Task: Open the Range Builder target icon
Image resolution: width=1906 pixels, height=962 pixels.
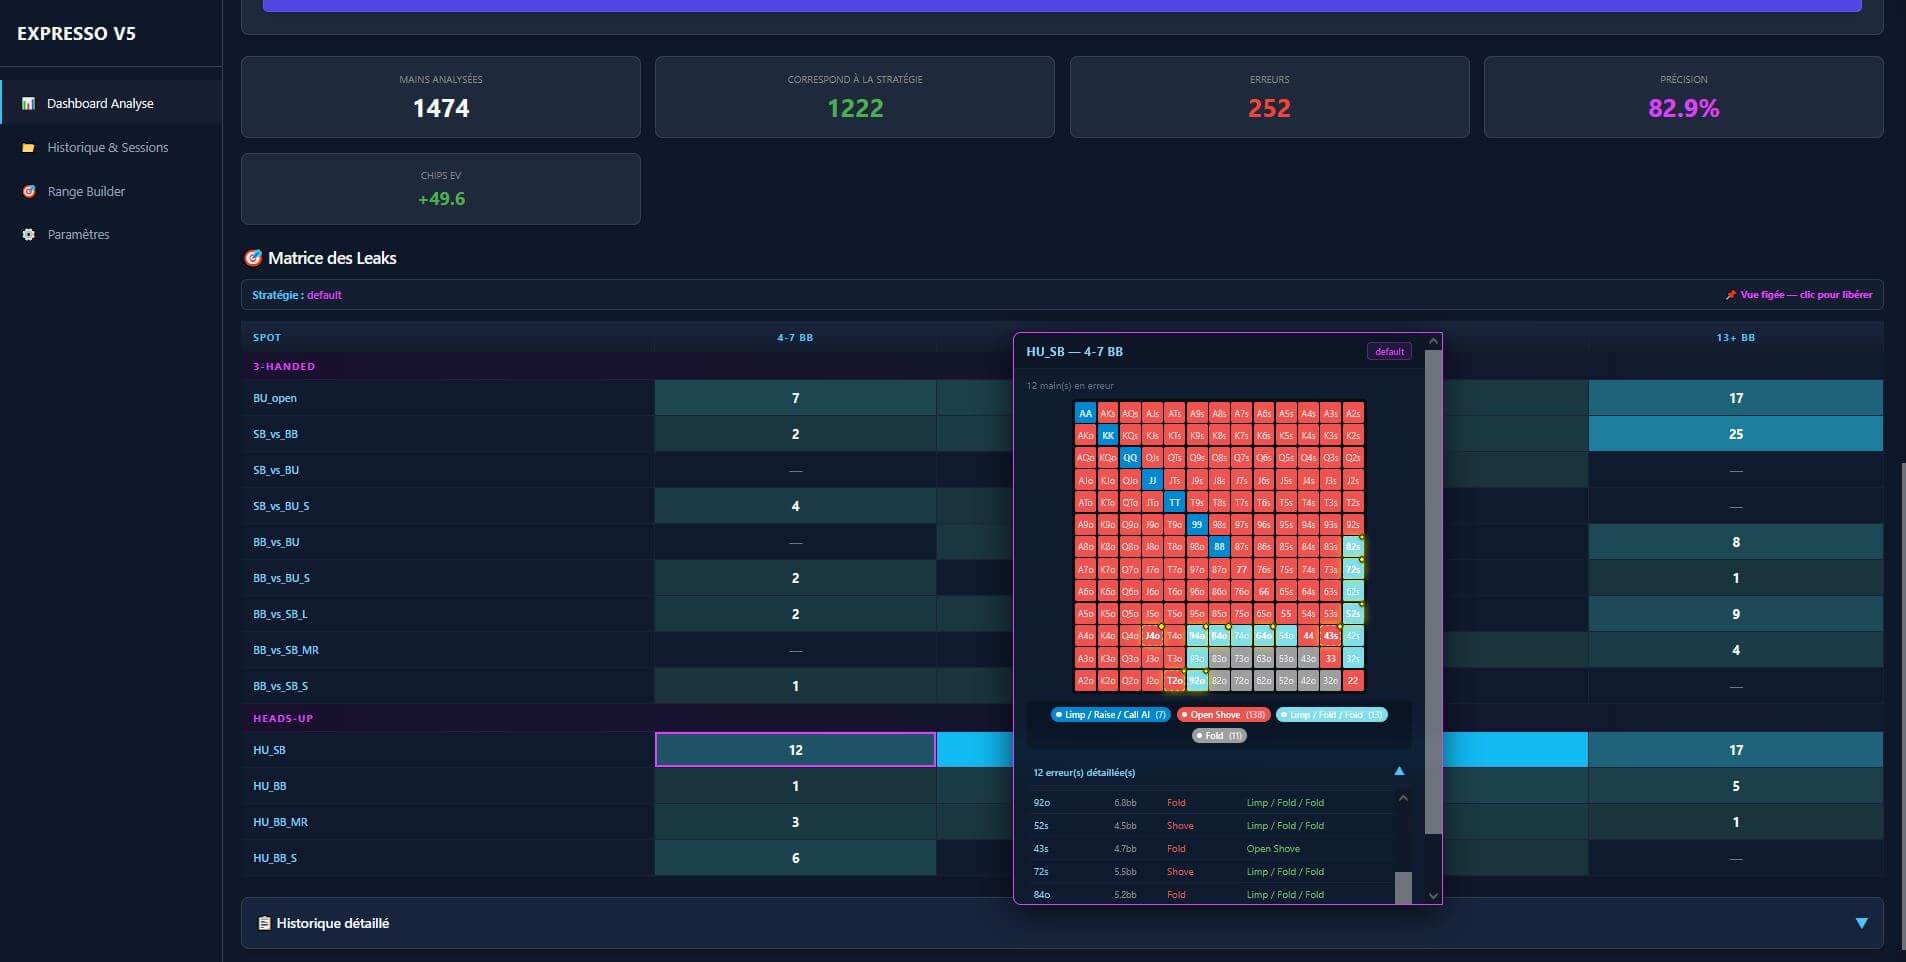Action: (28, 191)
